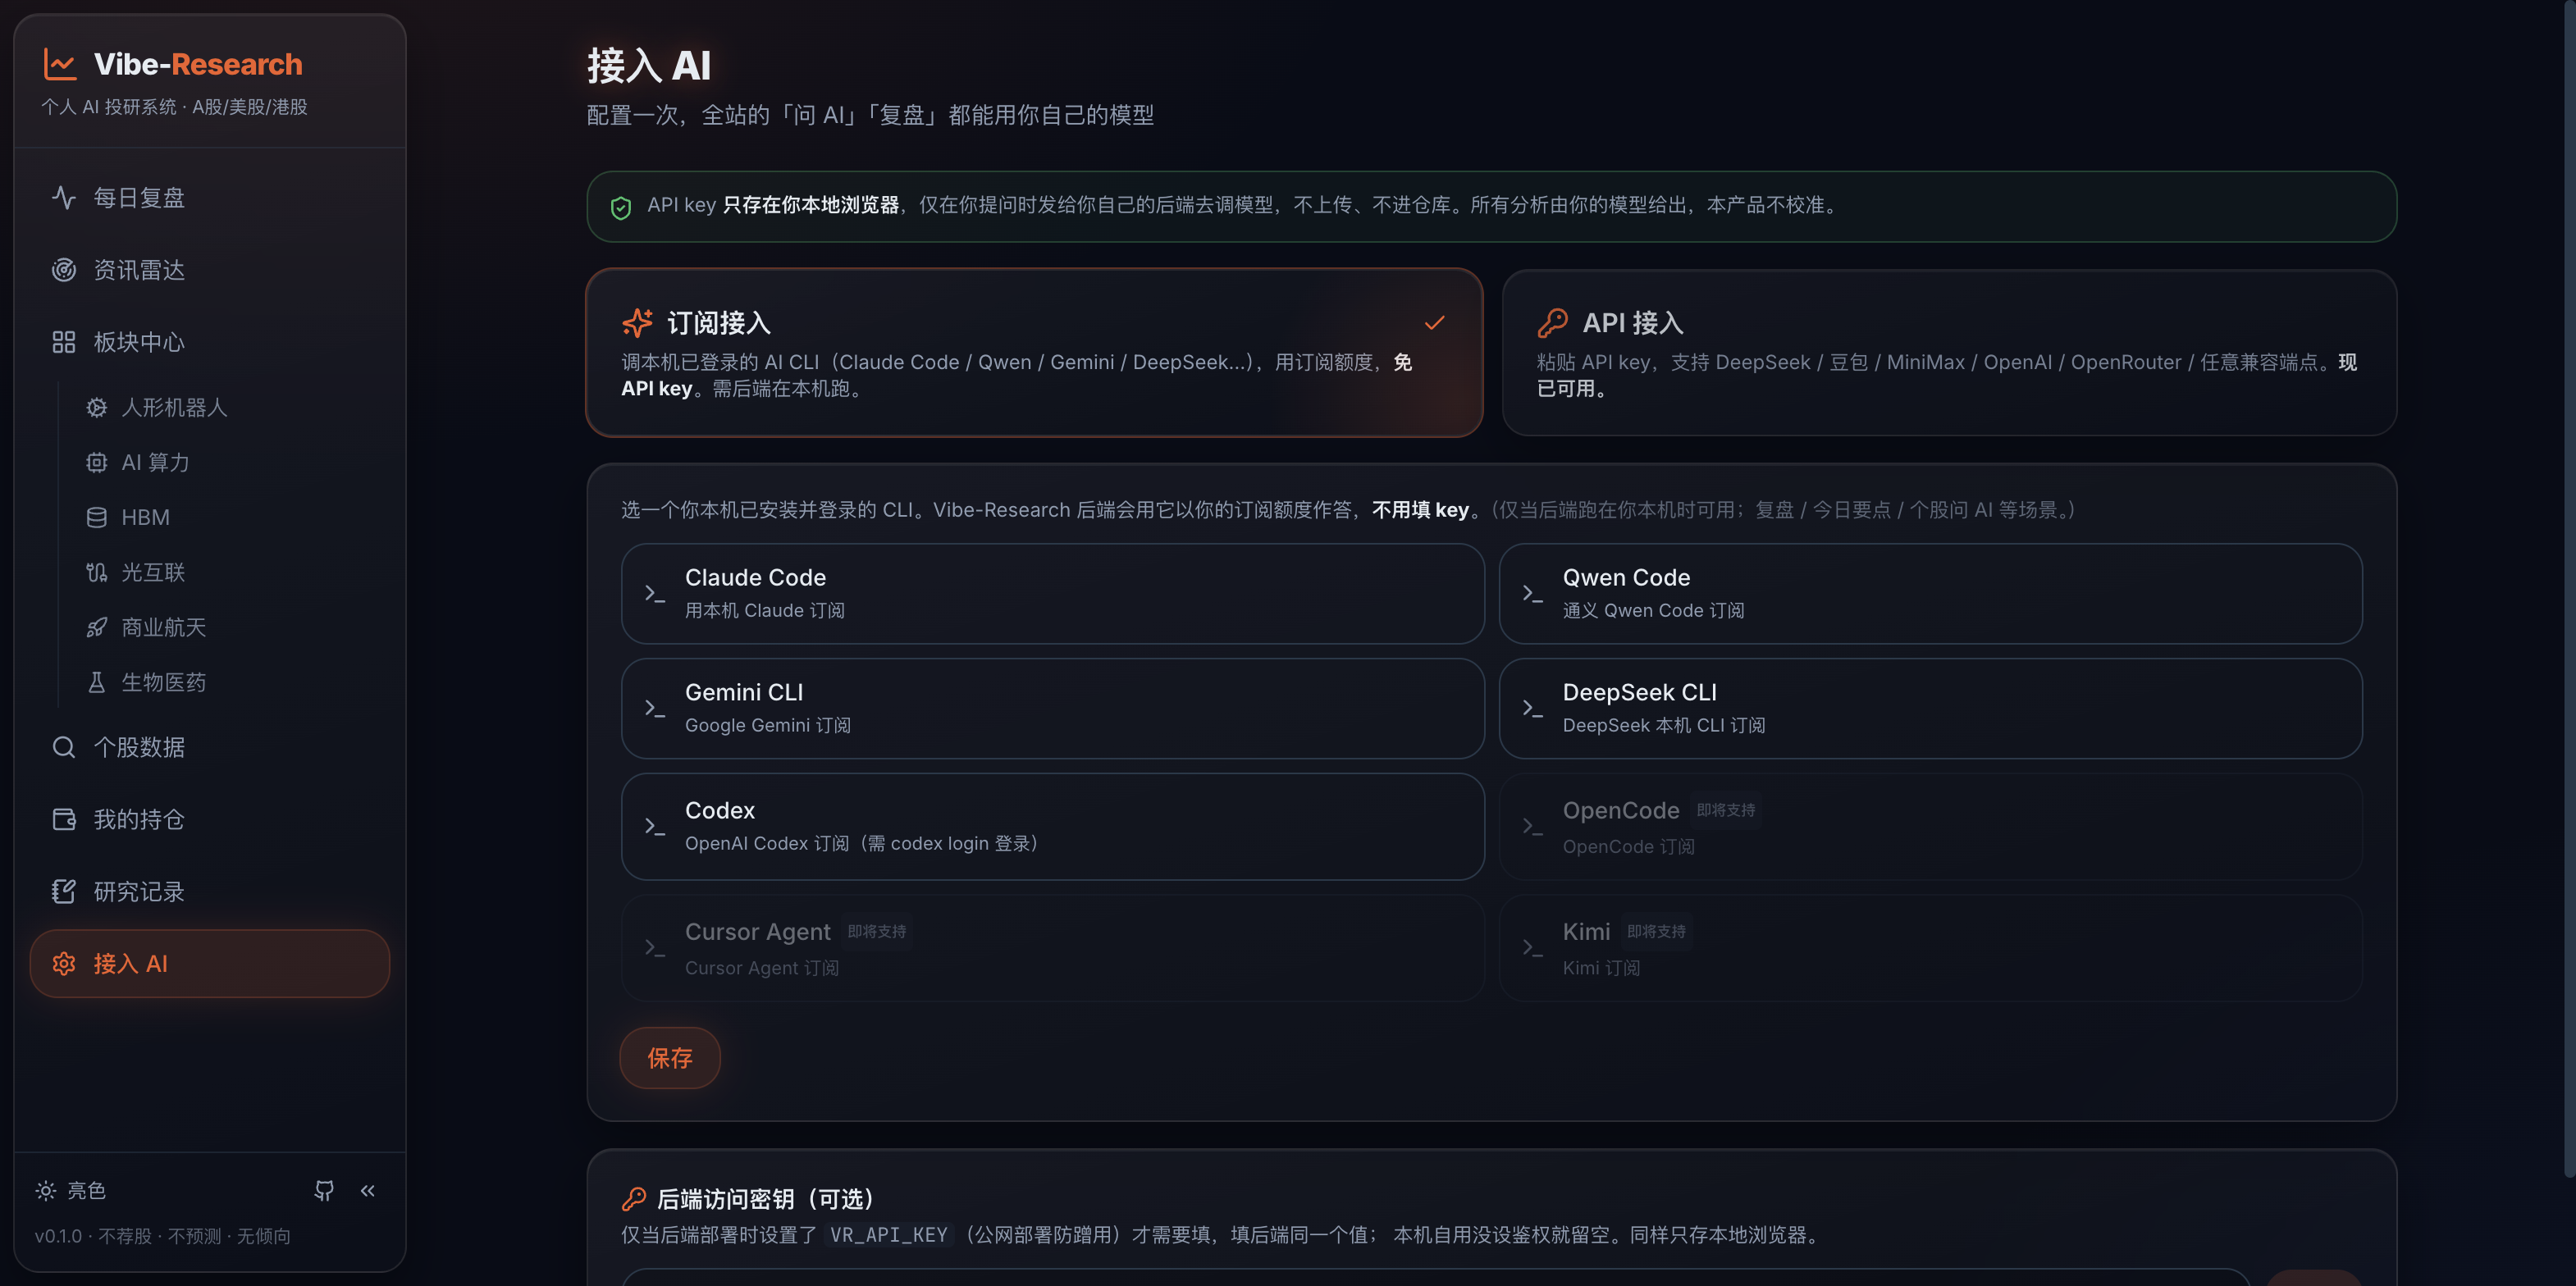Click the rocket icon beside 商业航天

click(x=97, y=628)
